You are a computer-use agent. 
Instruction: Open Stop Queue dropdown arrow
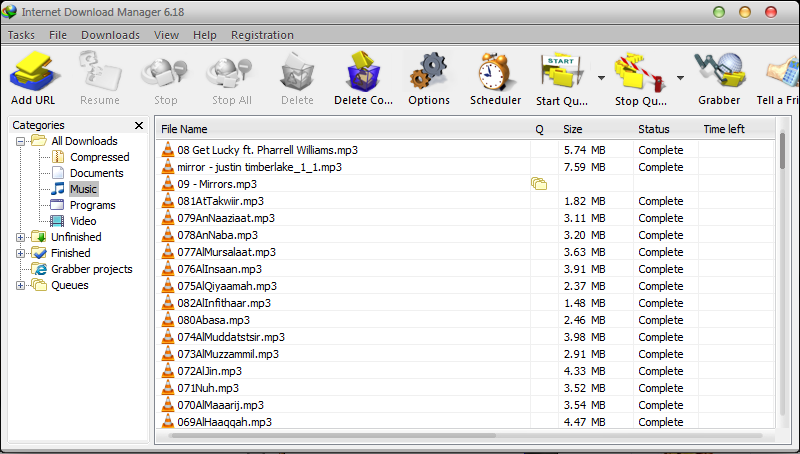(x=680, y=78)
